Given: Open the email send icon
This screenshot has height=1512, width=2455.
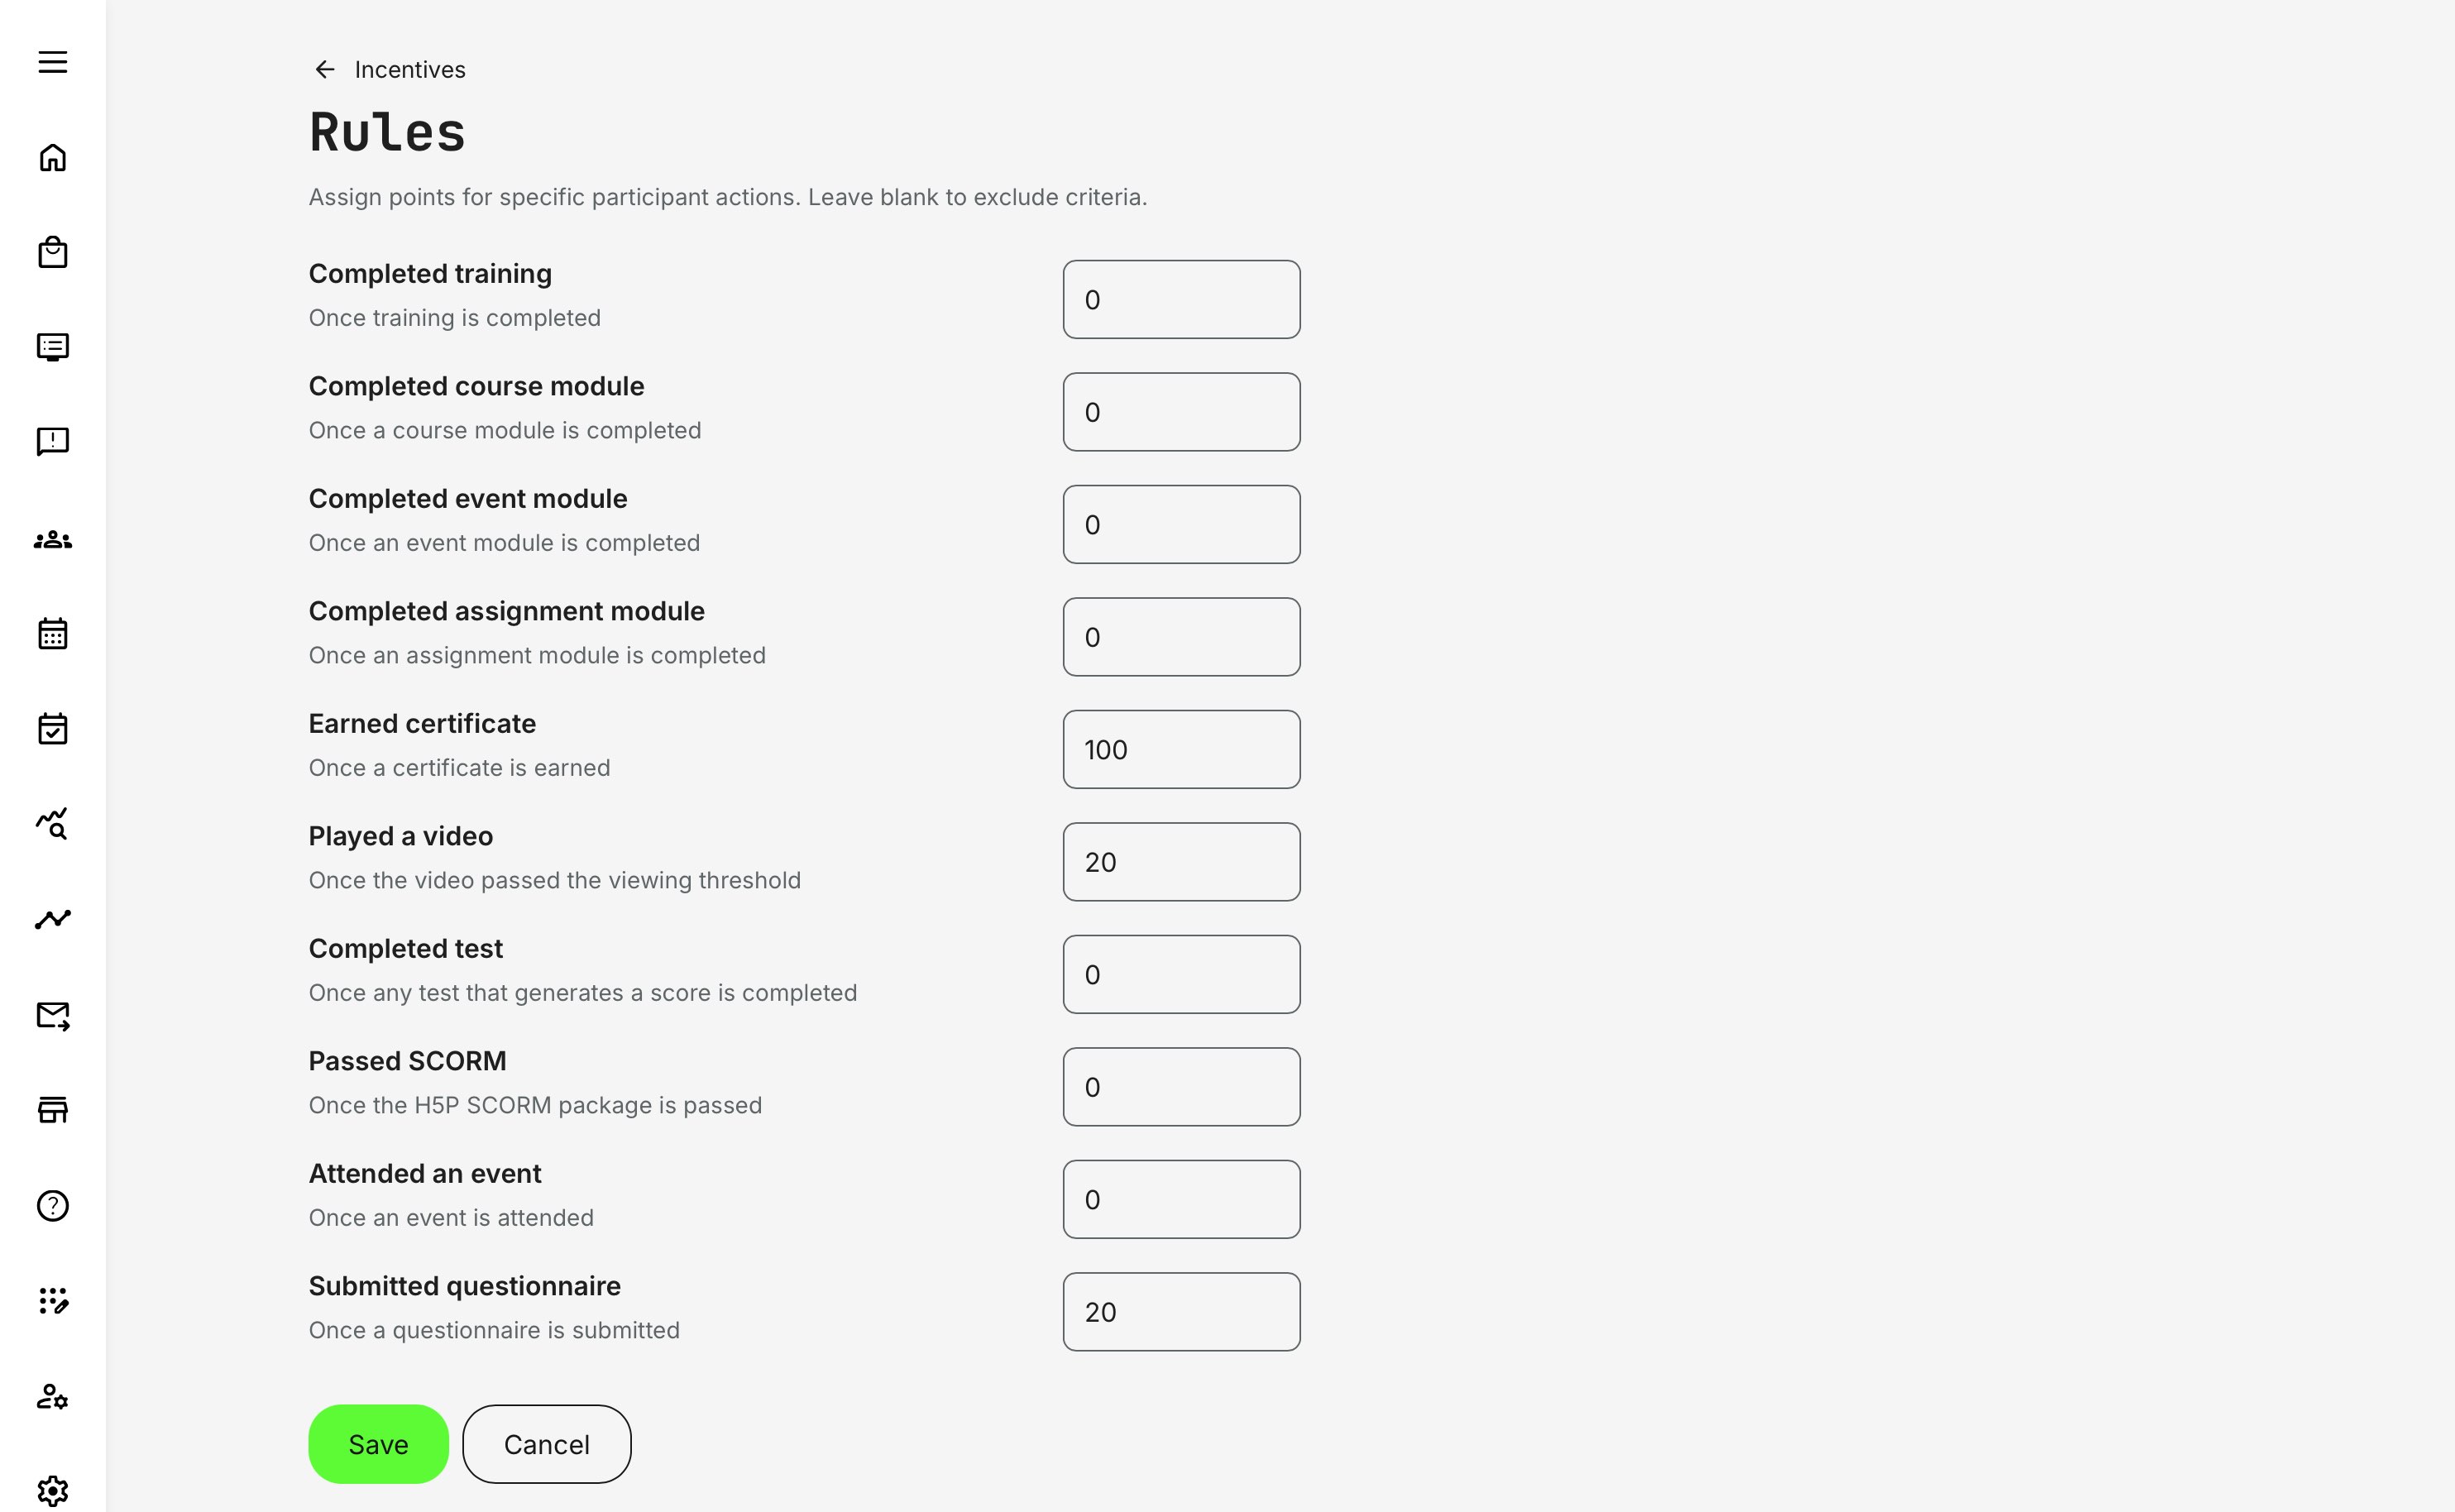Looking at the screenshot, I should tap(51, 1015).
